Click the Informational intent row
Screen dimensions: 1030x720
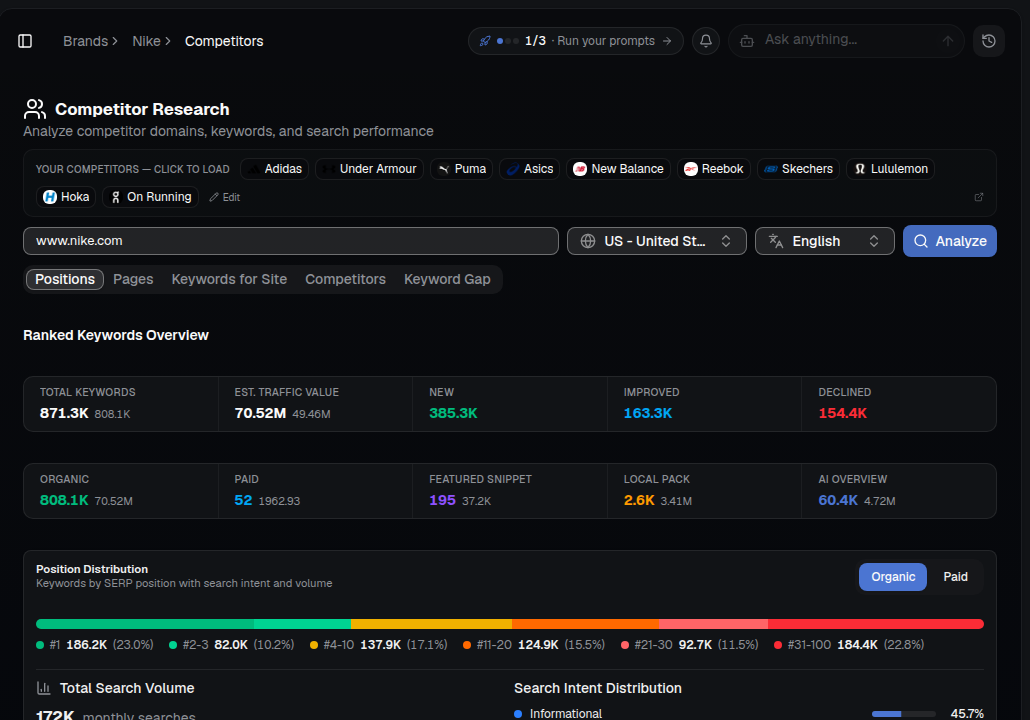click(749, 713)
